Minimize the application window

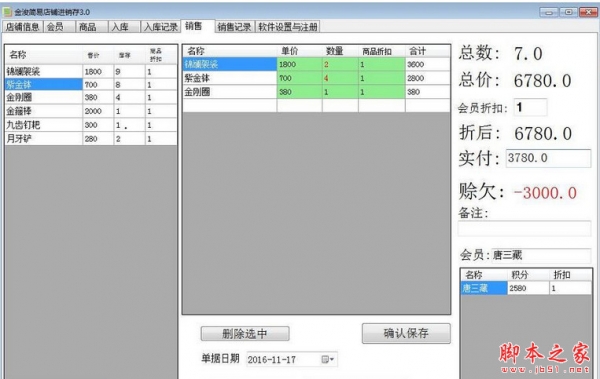pos(549,12)
